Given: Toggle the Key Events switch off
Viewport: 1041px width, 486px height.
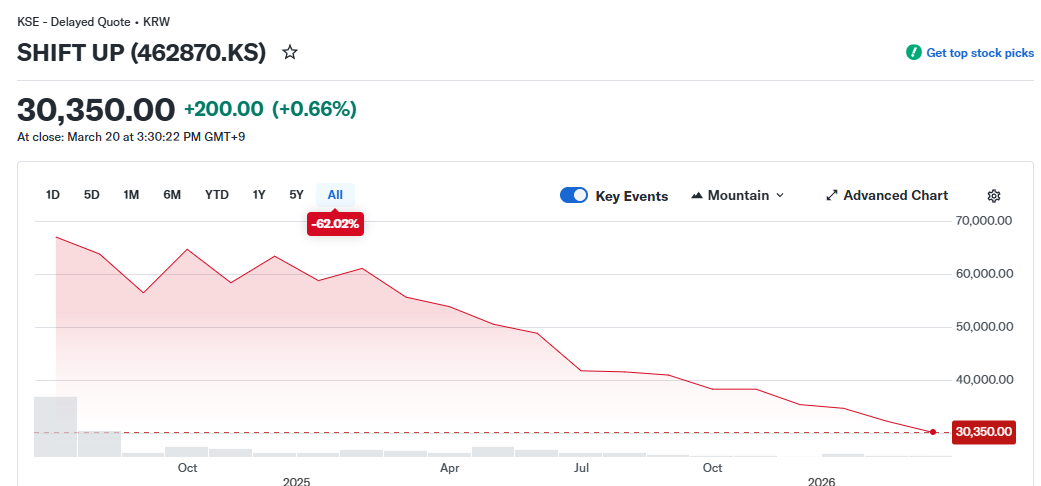Looking at the screenshot, I should pyautogui.click(x=574, y=195).
